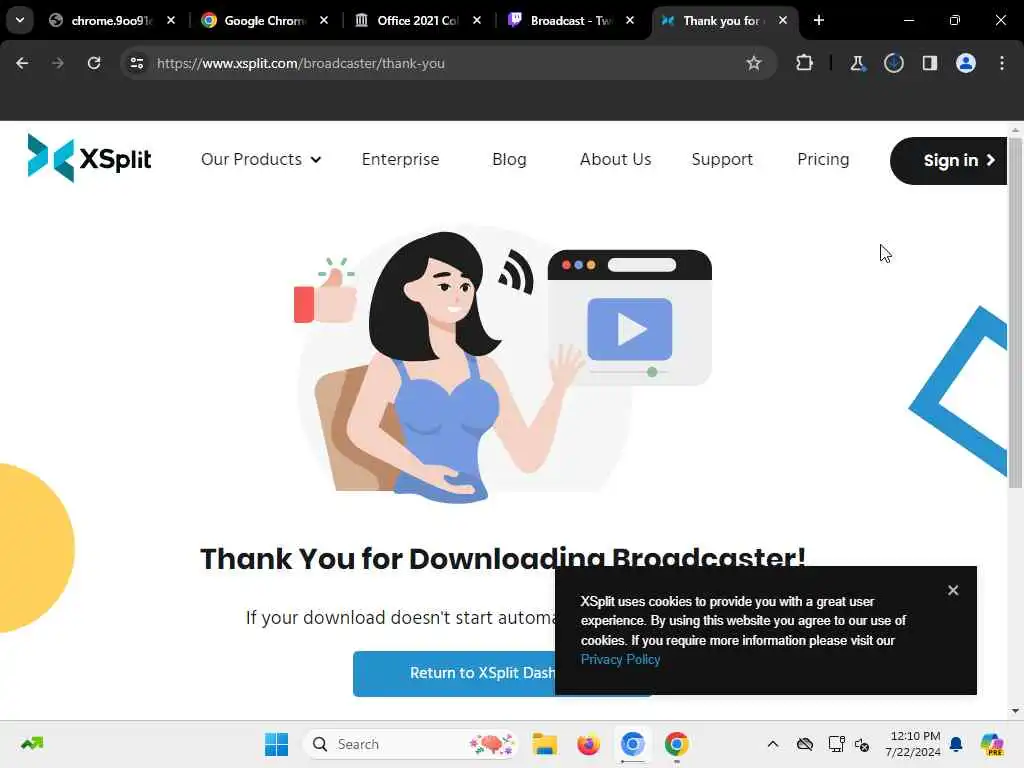1024x768 pixels.
Task: Open Chrome Labs flask icon
Action: click(x=857, y=63)
